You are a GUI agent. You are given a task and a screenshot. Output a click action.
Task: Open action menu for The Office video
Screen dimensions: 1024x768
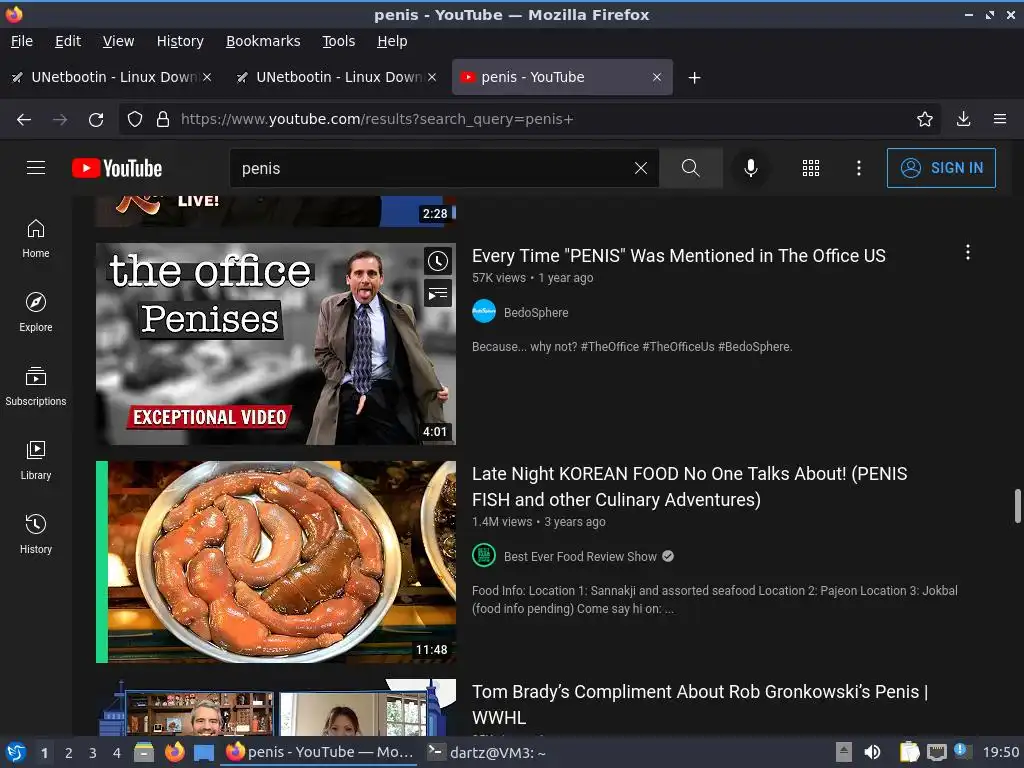tap(968, 253)
